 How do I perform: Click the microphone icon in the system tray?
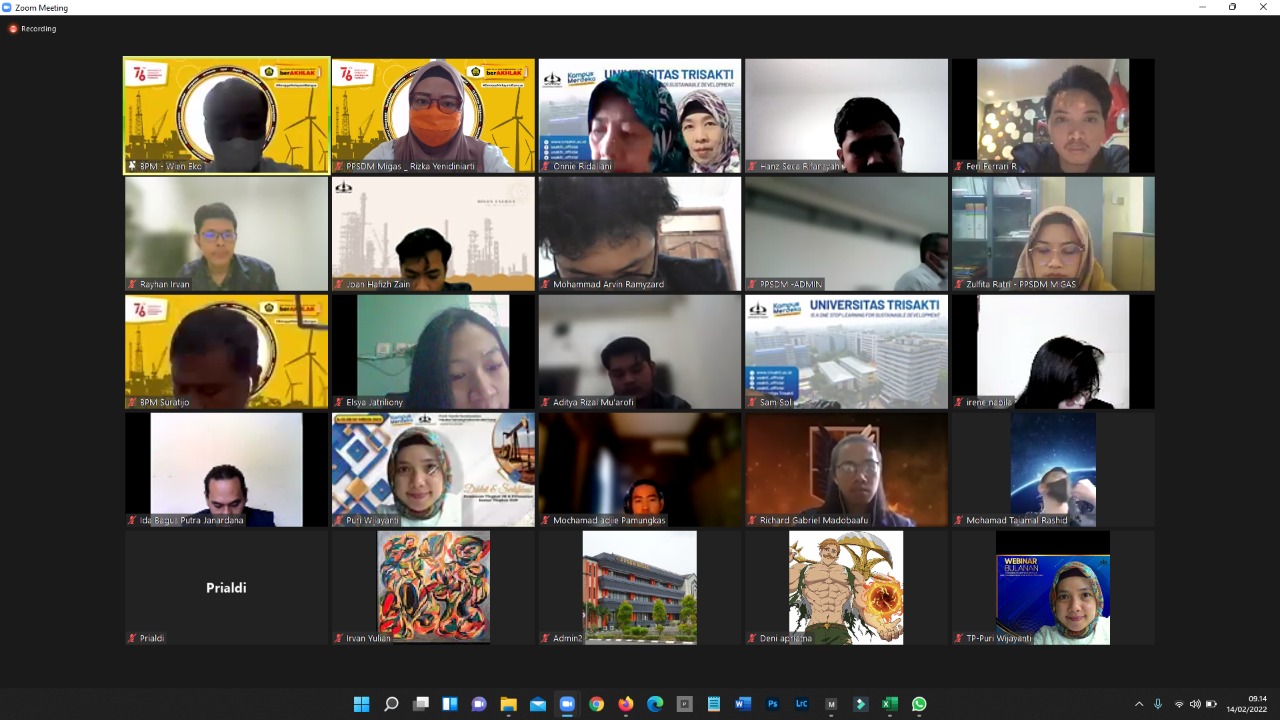(1158, 704)
